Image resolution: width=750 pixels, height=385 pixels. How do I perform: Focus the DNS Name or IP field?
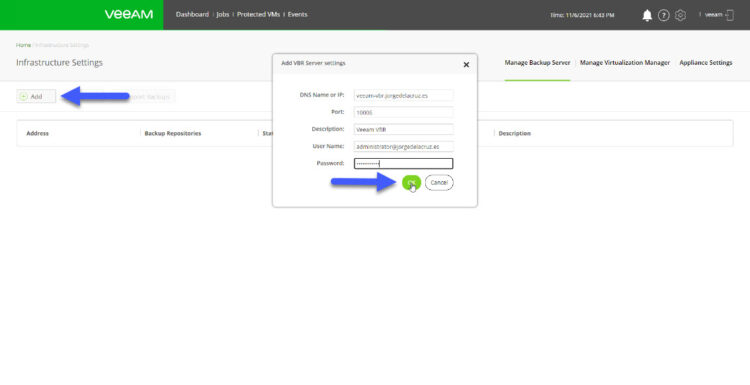(x=403, y=95)
